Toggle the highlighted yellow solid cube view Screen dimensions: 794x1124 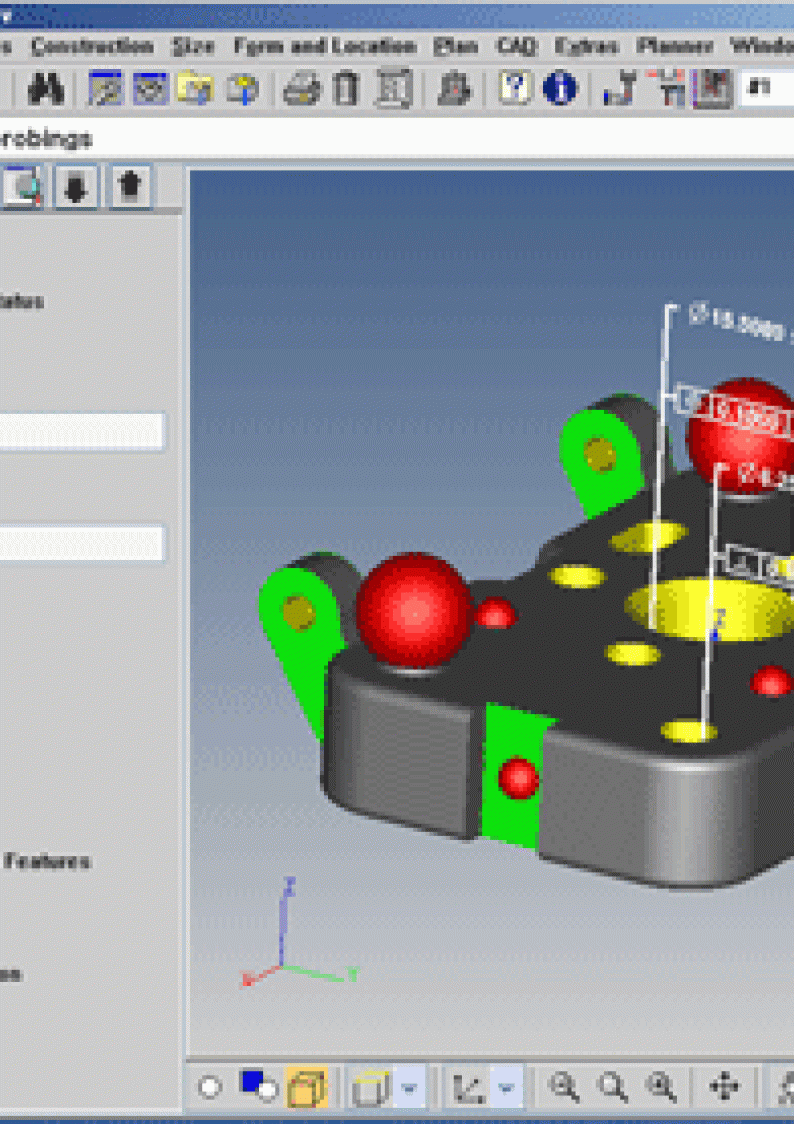(x=306, y=1087)
